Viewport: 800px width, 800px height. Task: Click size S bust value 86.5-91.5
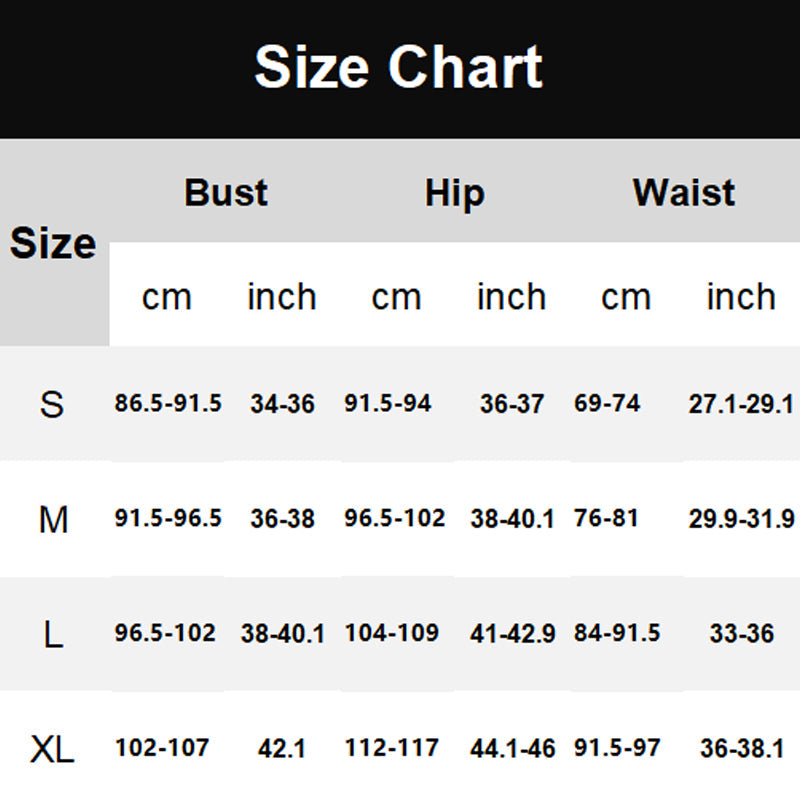click(x=168, y=404)
